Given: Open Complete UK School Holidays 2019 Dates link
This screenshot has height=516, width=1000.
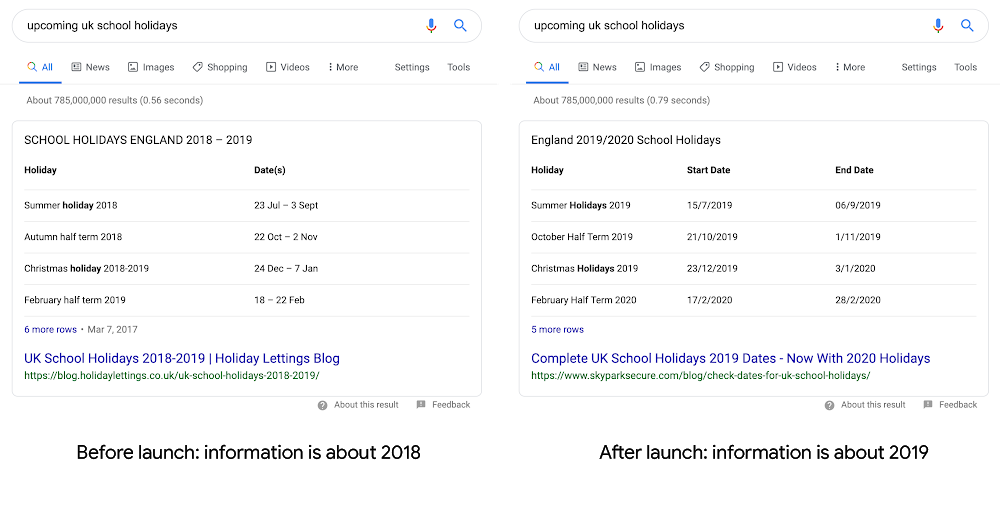Looking at the screenshot, I should (730, 358).
